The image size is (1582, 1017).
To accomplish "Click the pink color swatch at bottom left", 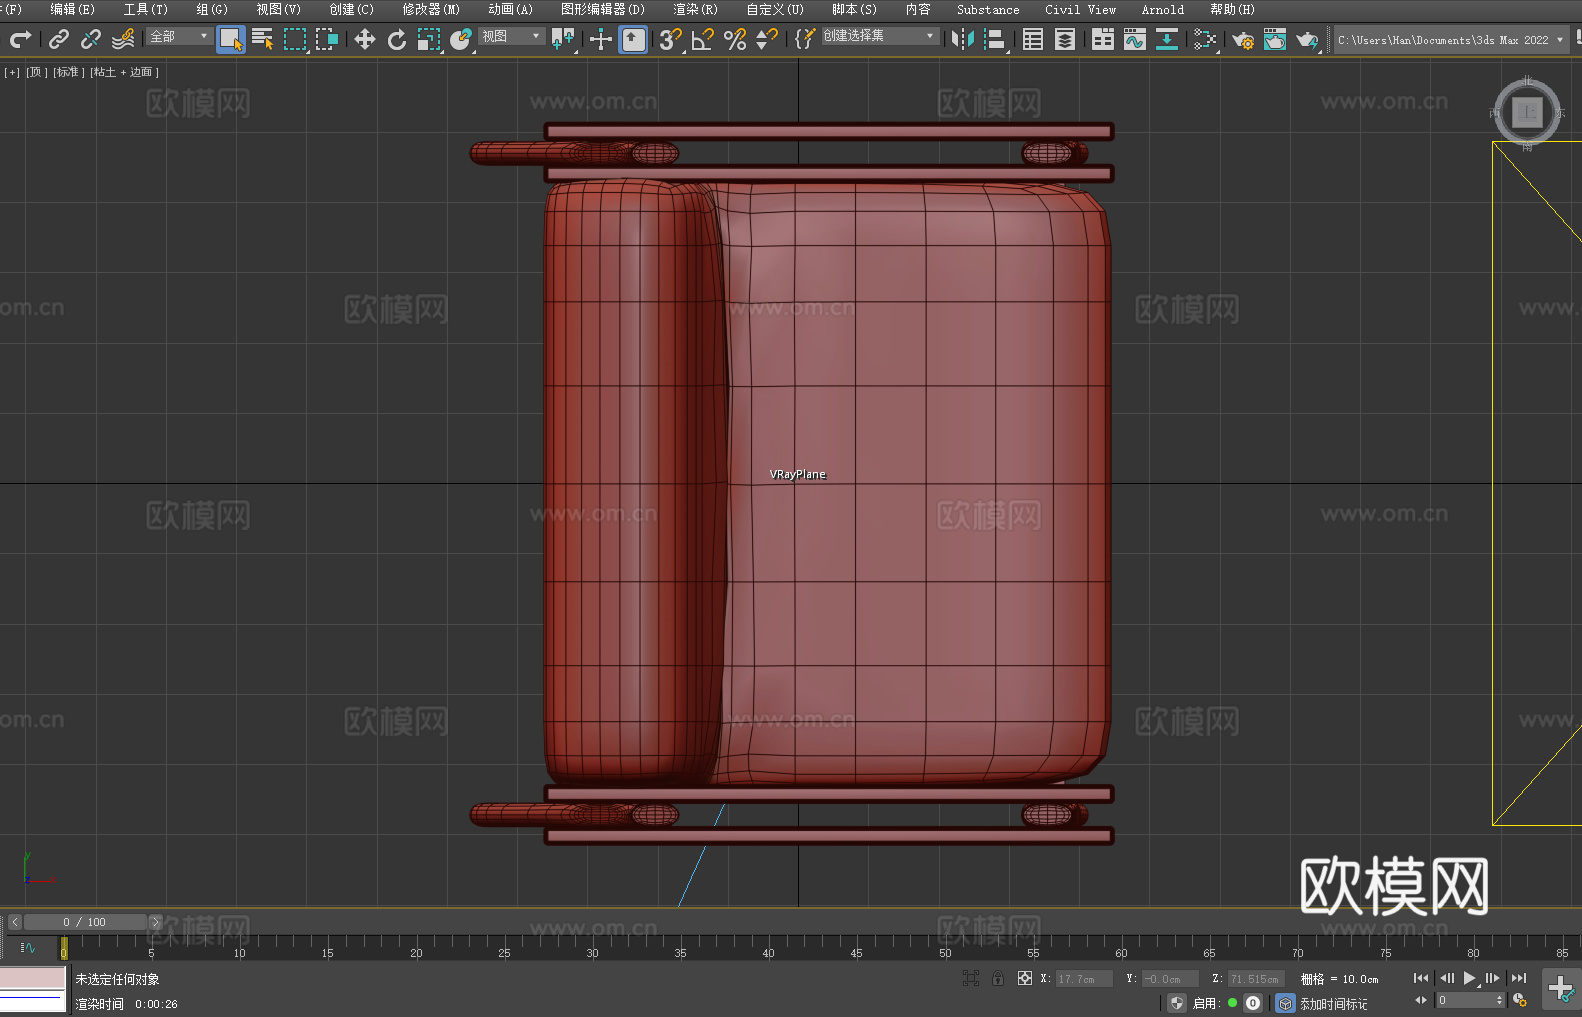I will pyautogui.click(x=32, y=977).
